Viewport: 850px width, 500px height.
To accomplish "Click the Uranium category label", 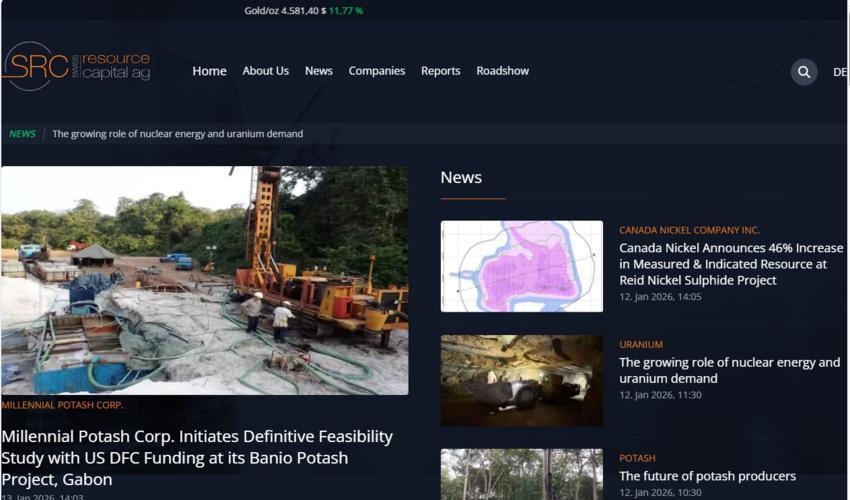I will [x=640, y=344].
